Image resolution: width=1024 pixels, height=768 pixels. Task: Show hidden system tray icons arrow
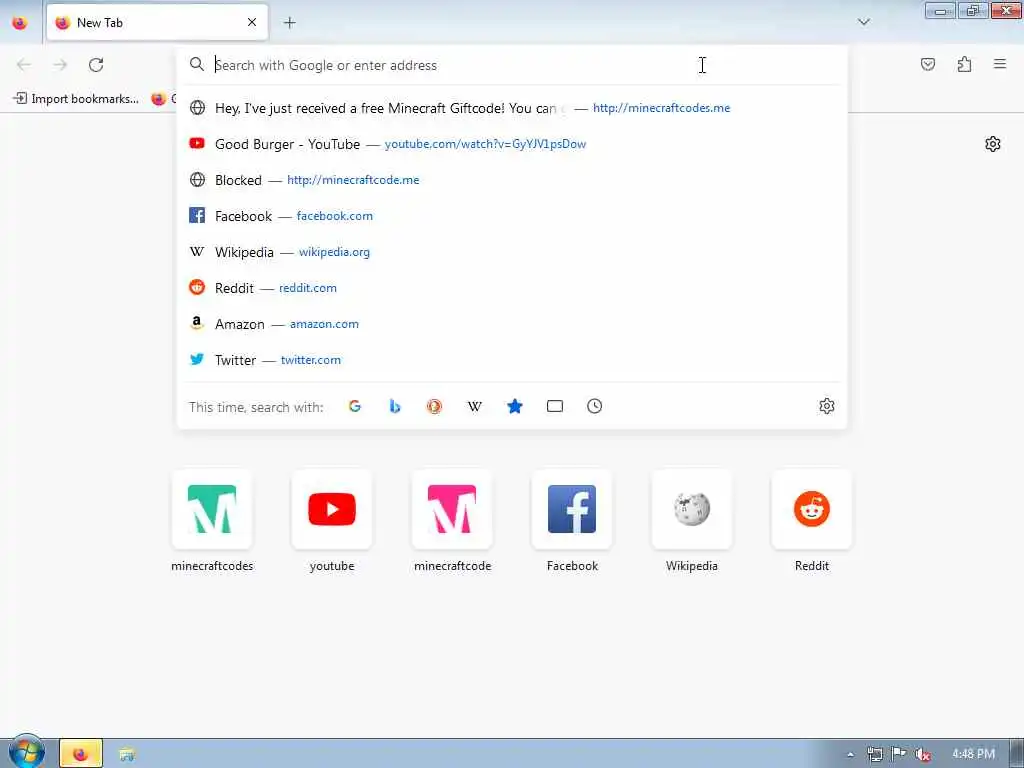click(850, 754)
